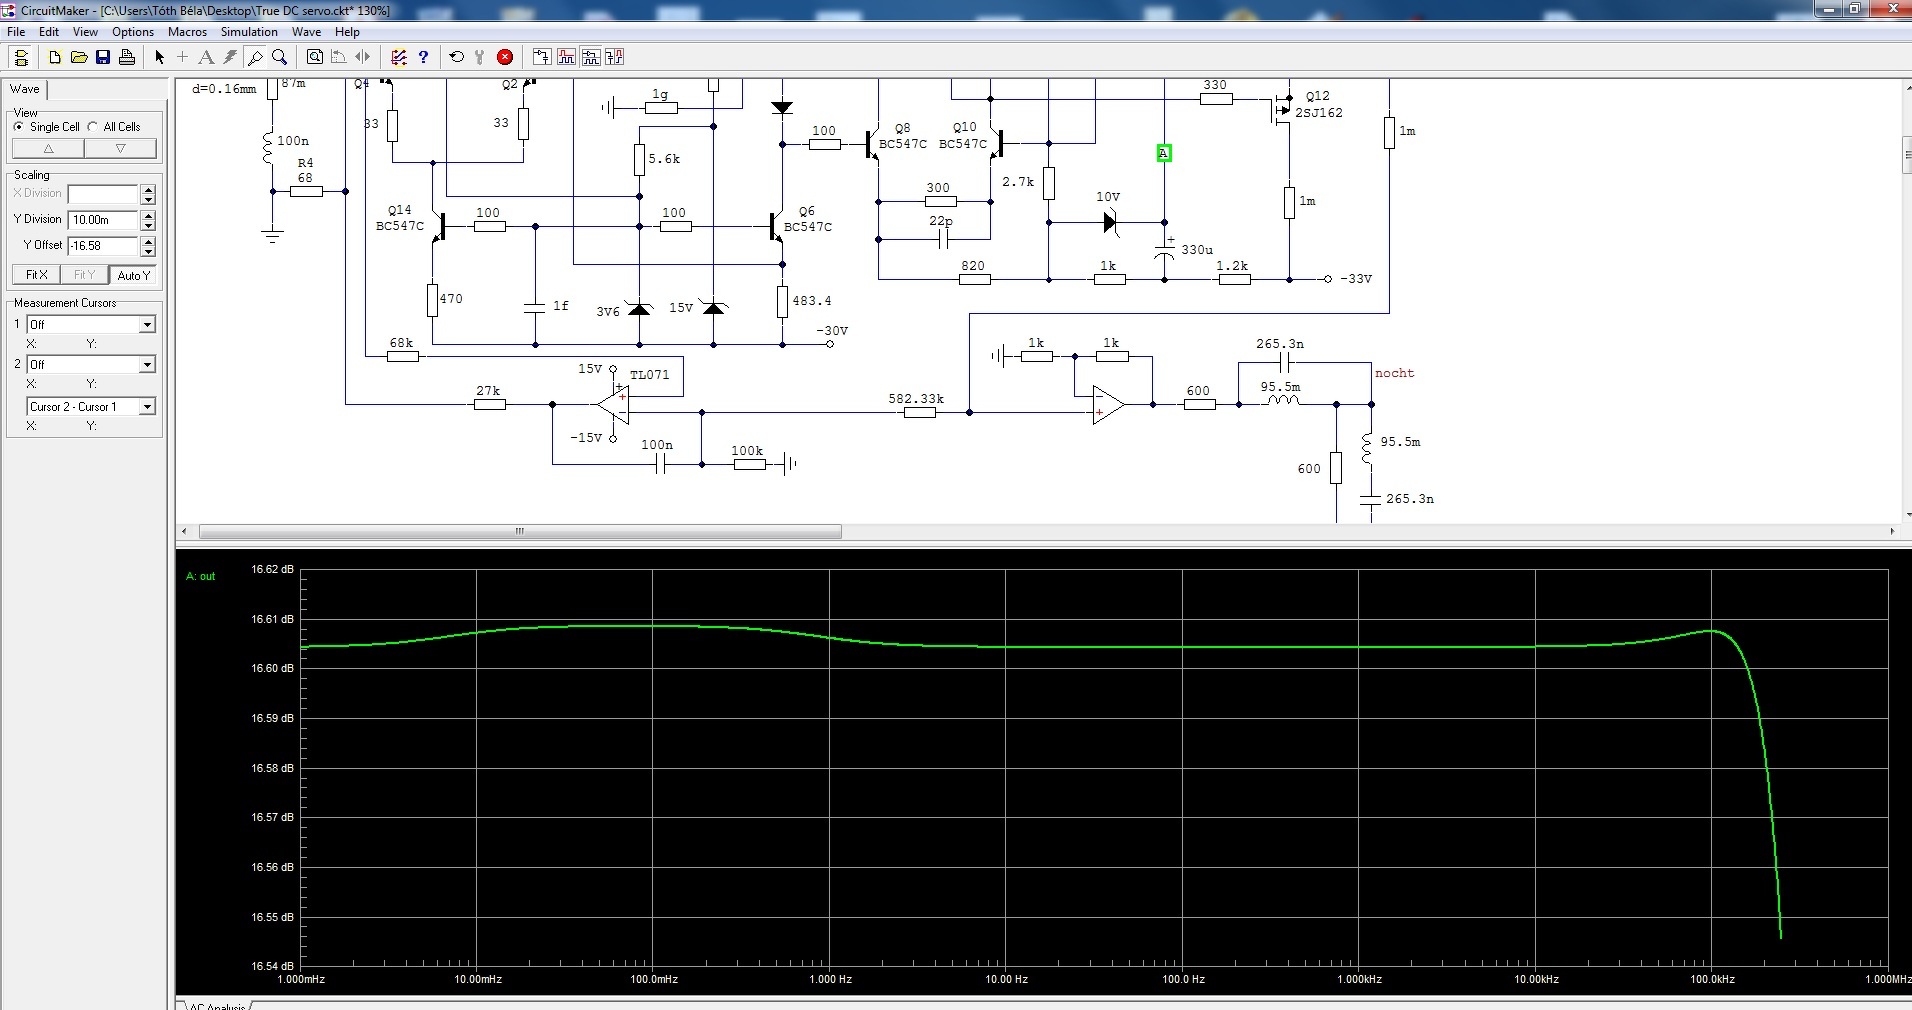Click the blue question mark help icon
Screen dimensions: 1912x1010
[423, 58]
